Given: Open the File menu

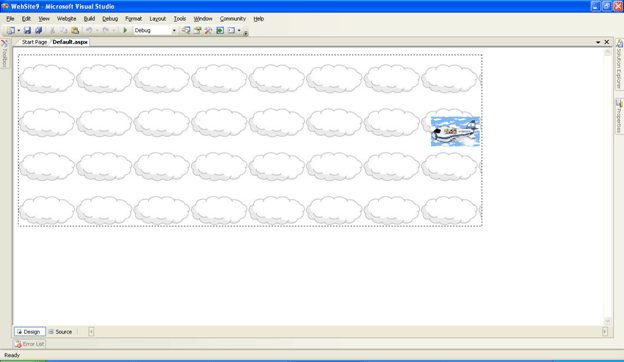Looking at the screenshot, I should [x=10, y=19].
